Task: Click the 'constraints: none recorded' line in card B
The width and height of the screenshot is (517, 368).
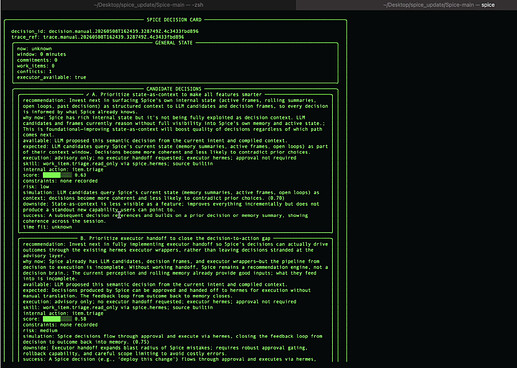Action: point(60,325)
